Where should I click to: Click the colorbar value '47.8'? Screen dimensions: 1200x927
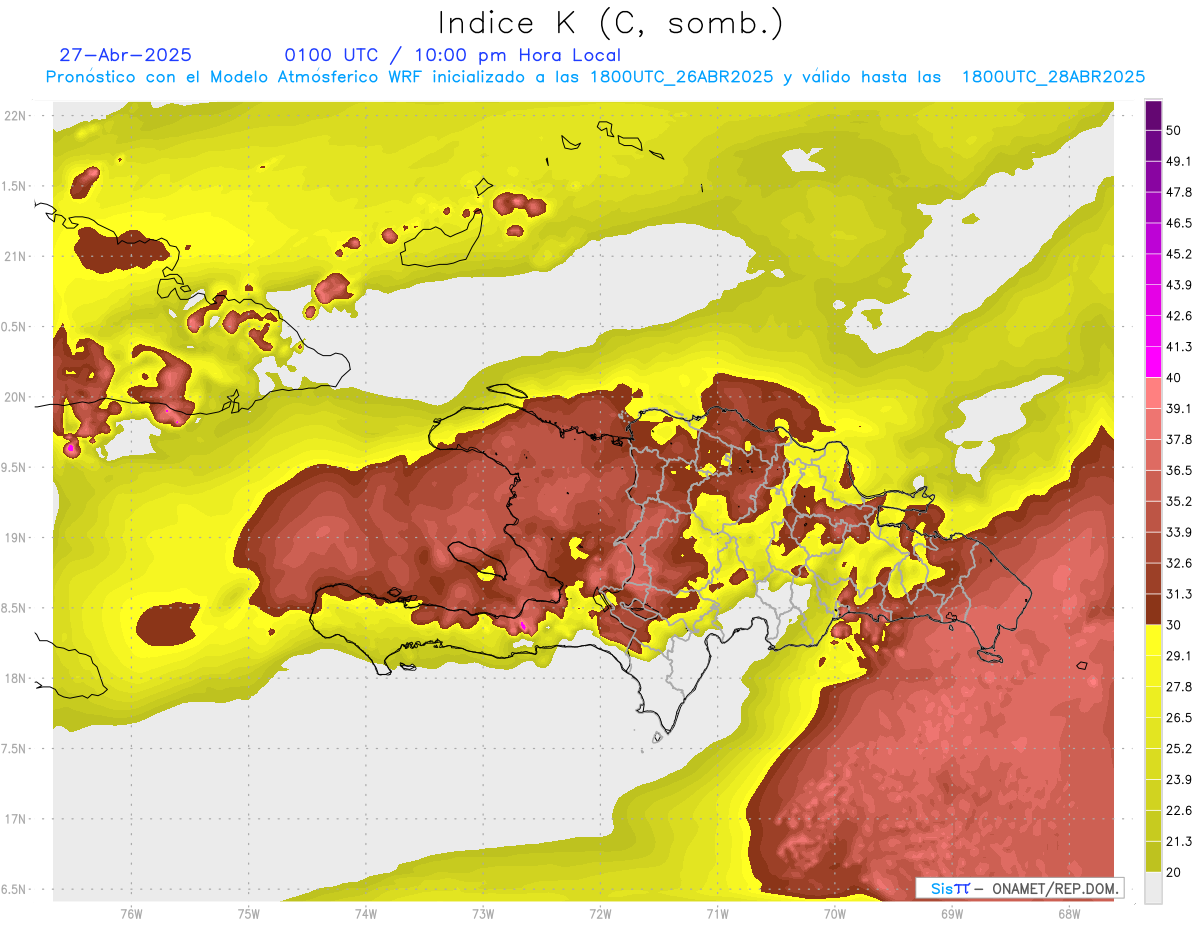(x=1178, y=192)
